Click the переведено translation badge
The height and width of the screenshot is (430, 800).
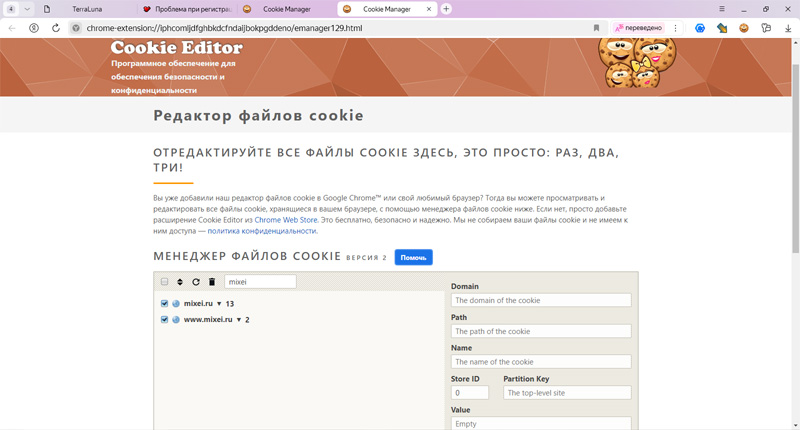[x=639, y=28]
